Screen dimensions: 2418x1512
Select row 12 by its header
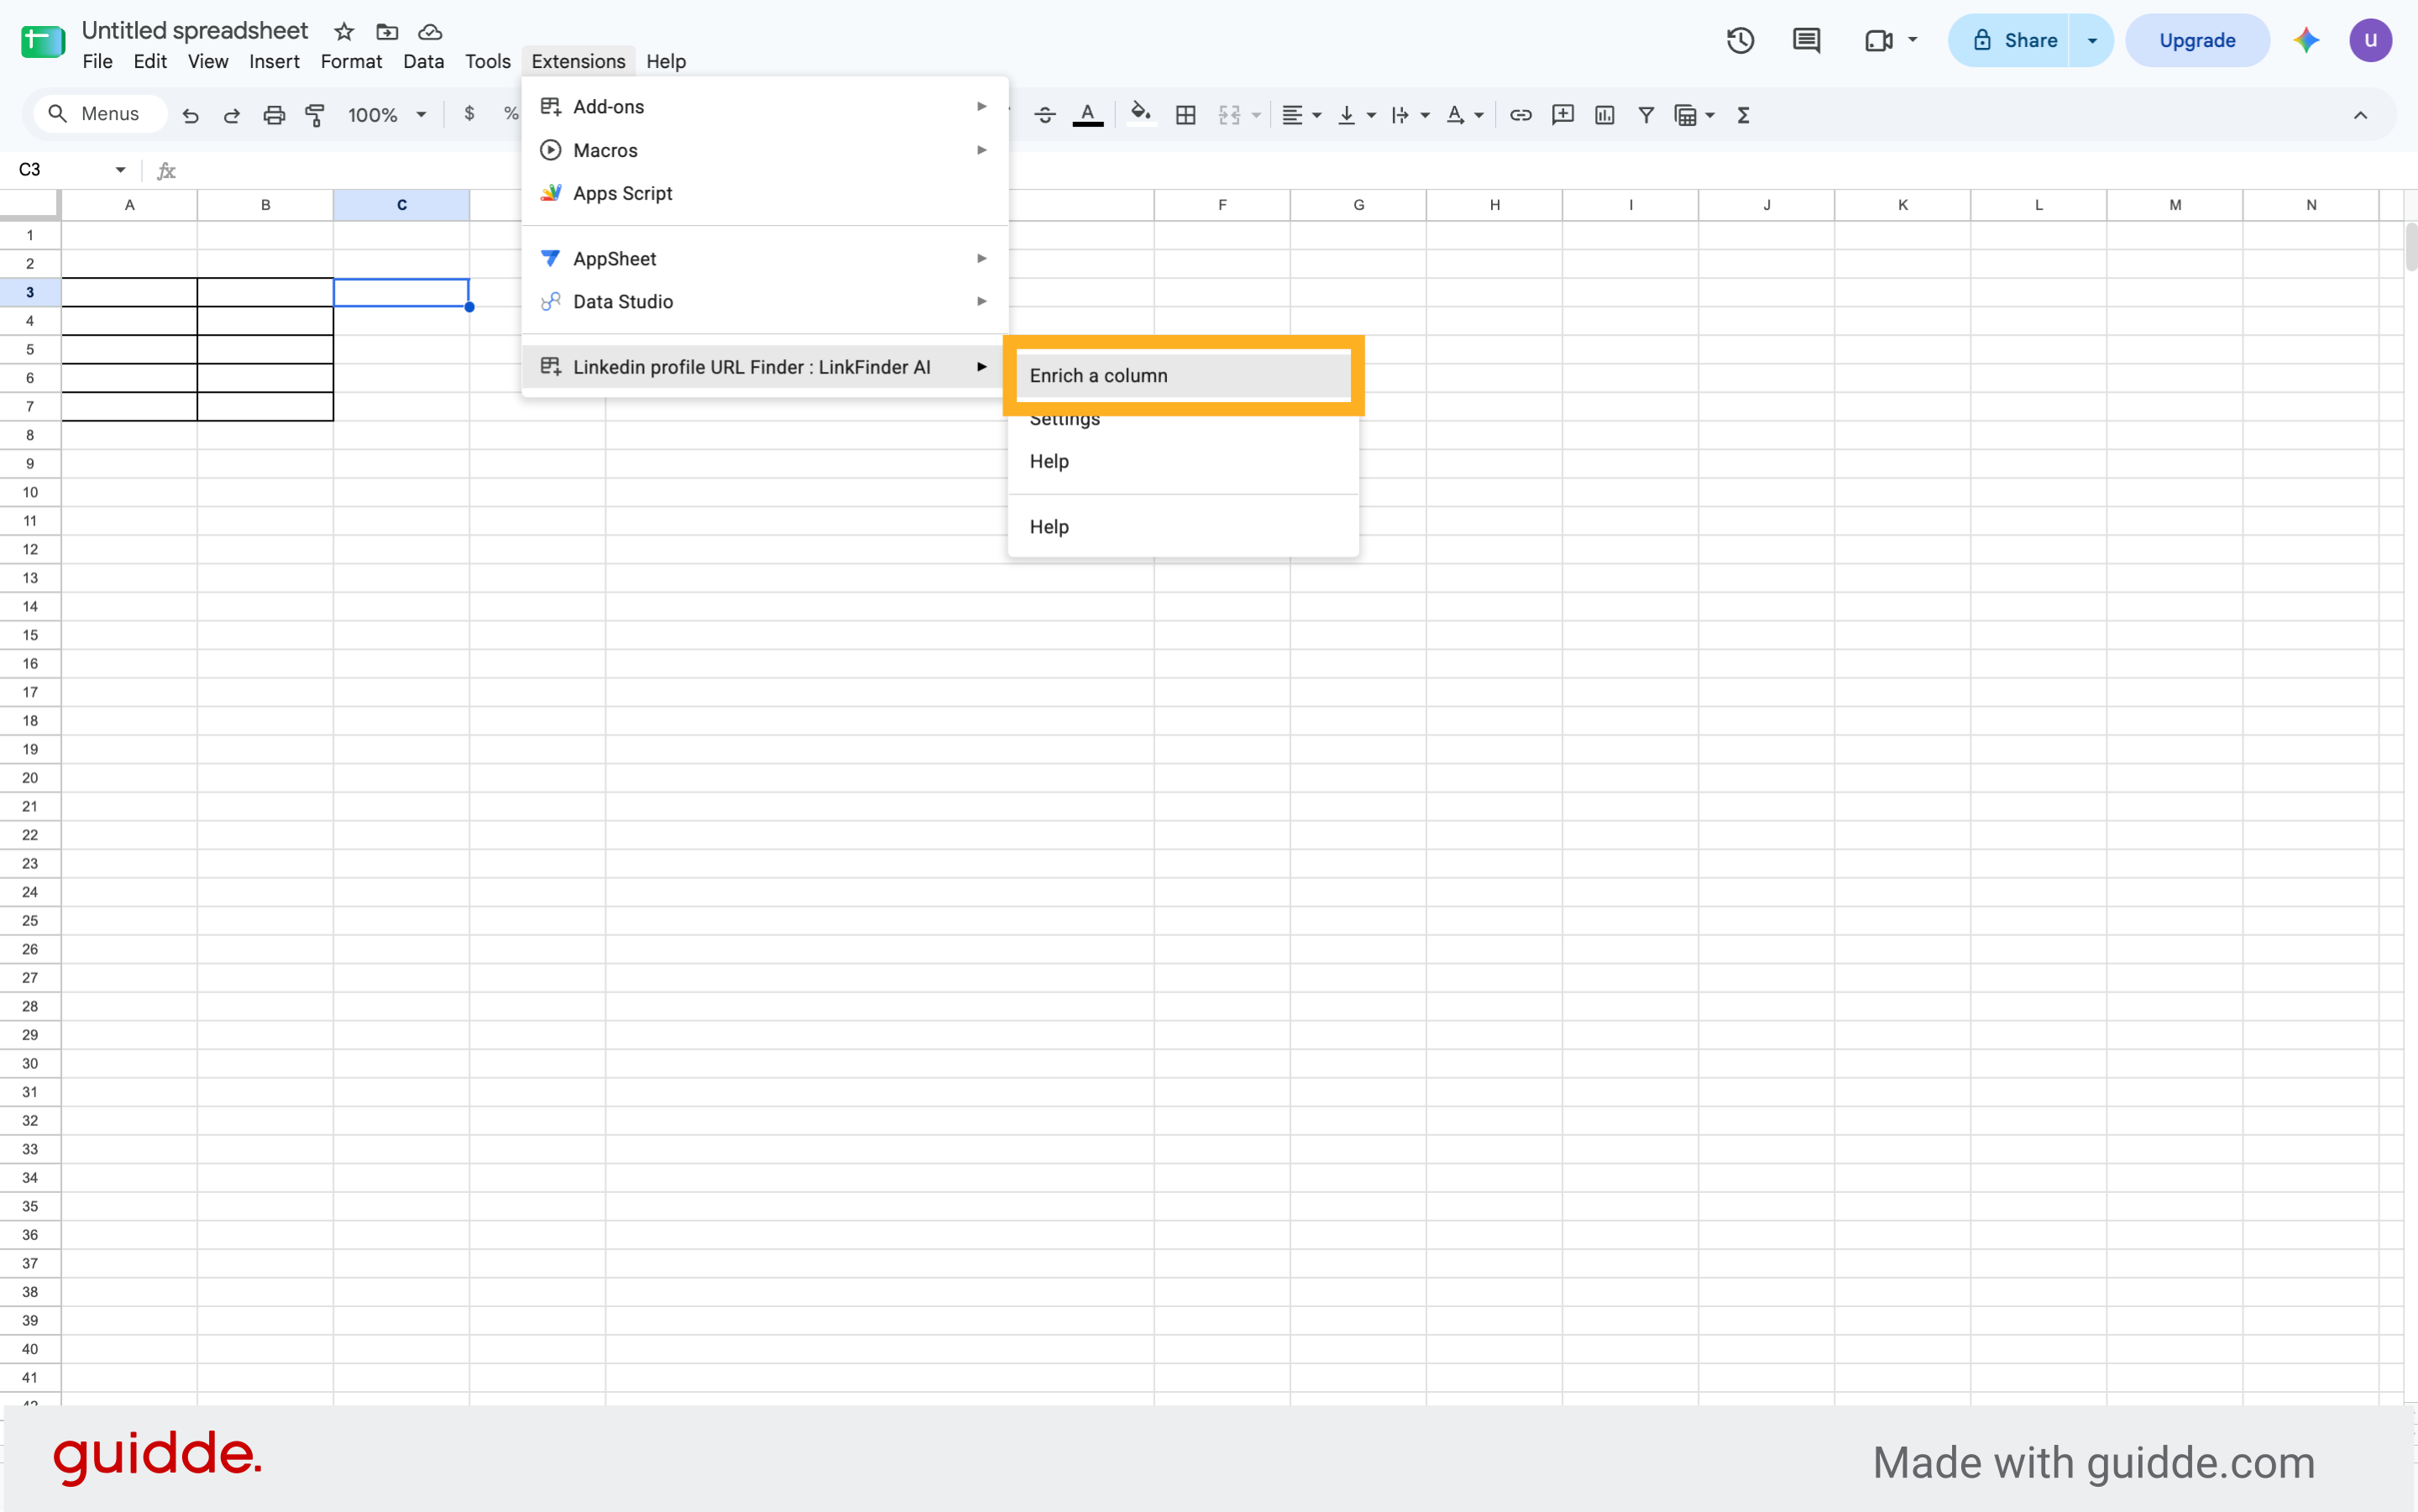click(30, 549)
